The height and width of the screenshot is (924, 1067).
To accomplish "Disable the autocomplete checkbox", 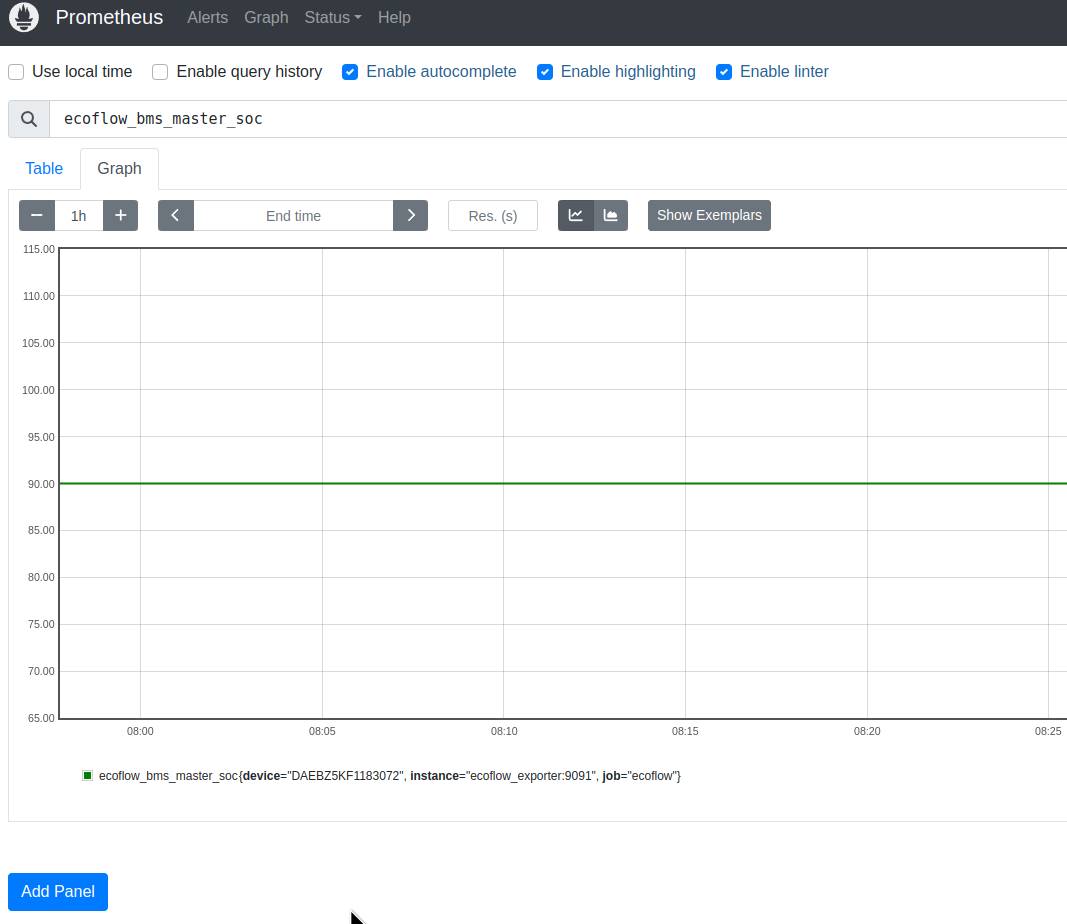I will pyautogui.click(x=350, y=71).
